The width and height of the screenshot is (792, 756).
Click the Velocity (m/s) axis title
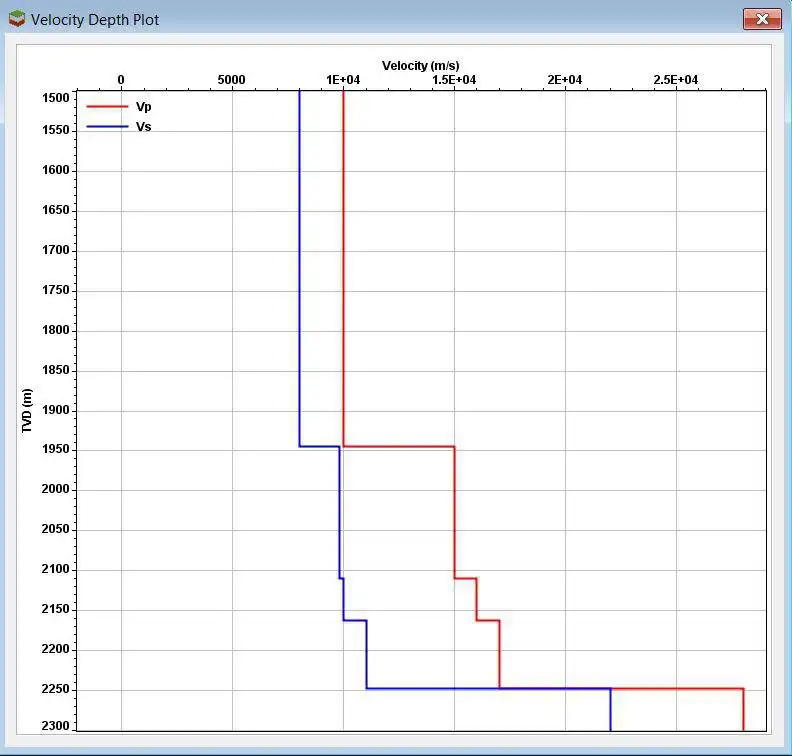point(420,66)
